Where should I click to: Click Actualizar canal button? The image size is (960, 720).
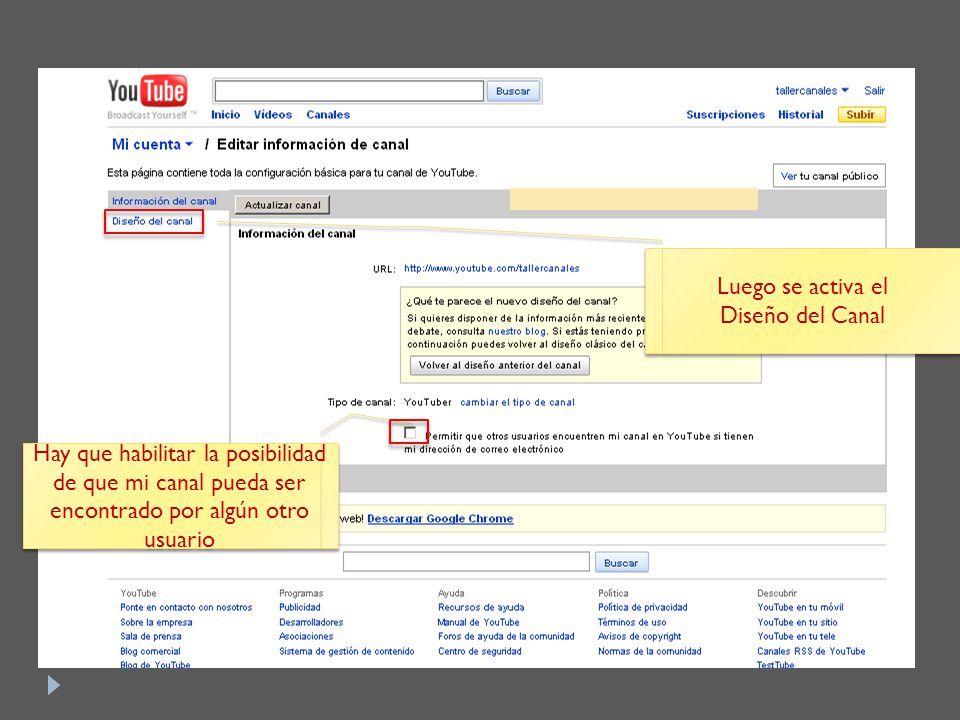[282, 205]
